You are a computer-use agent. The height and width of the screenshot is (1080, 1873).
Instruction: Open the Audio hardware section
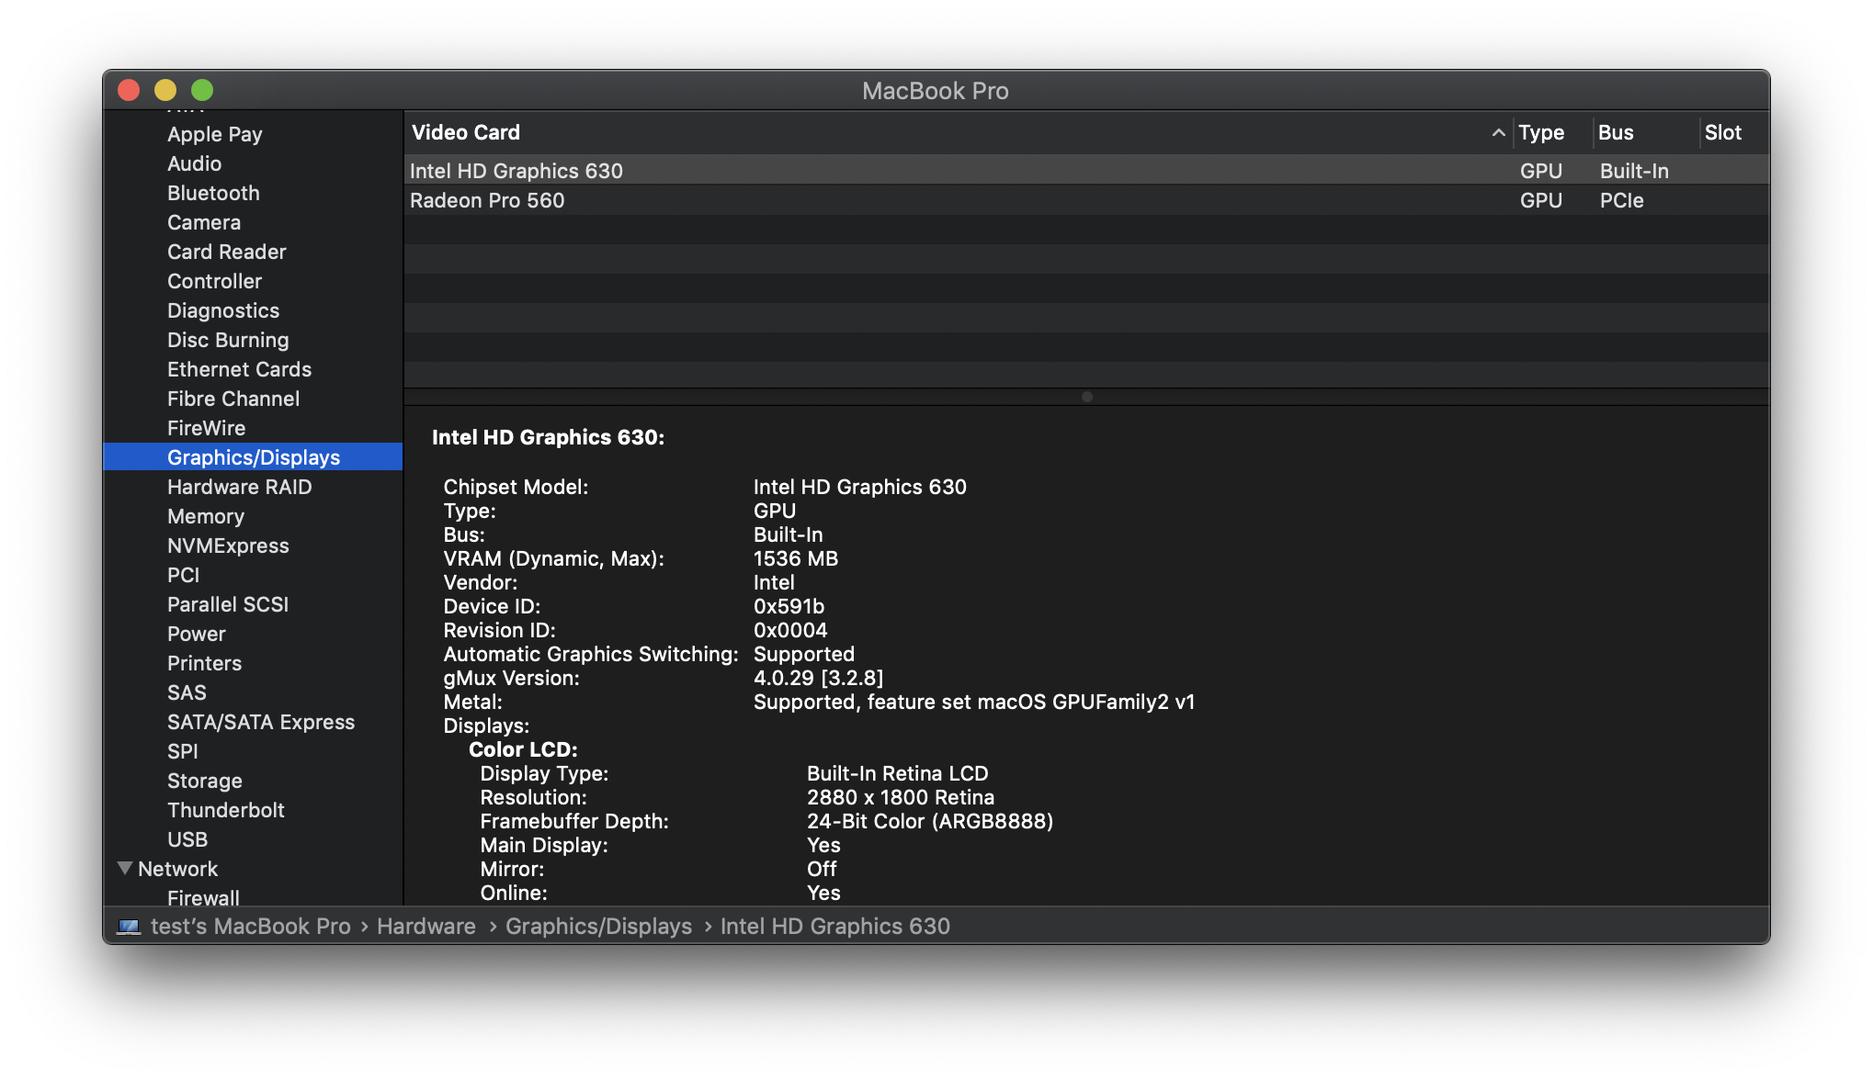194,163
